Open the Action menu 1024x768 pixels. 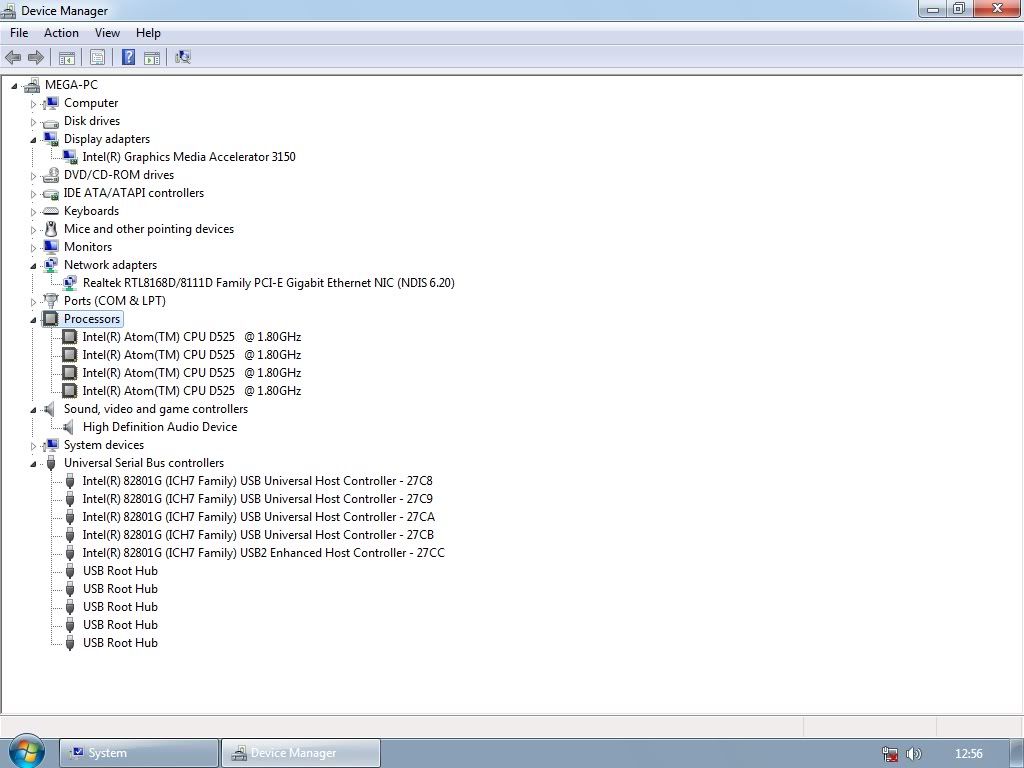click(61, 33)
